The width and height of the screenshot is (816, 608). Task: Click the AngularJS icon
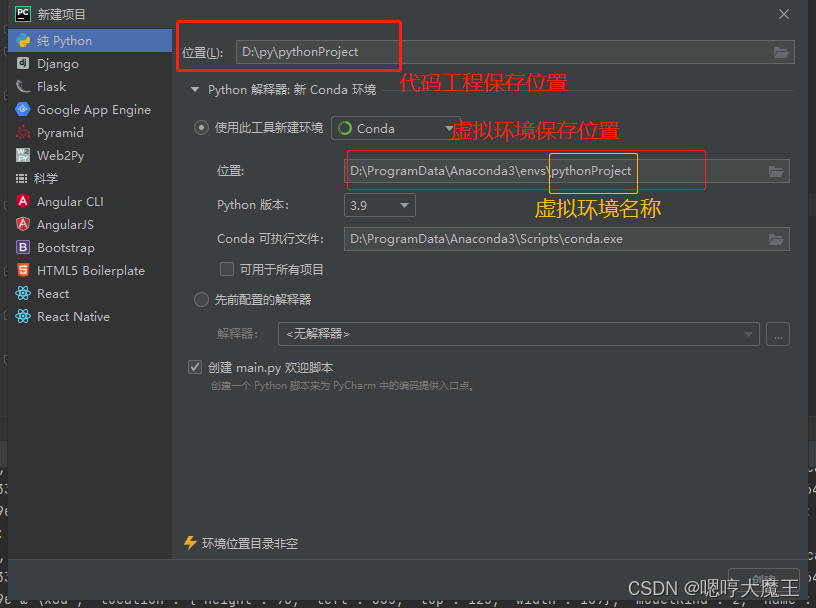coord(23,224)
